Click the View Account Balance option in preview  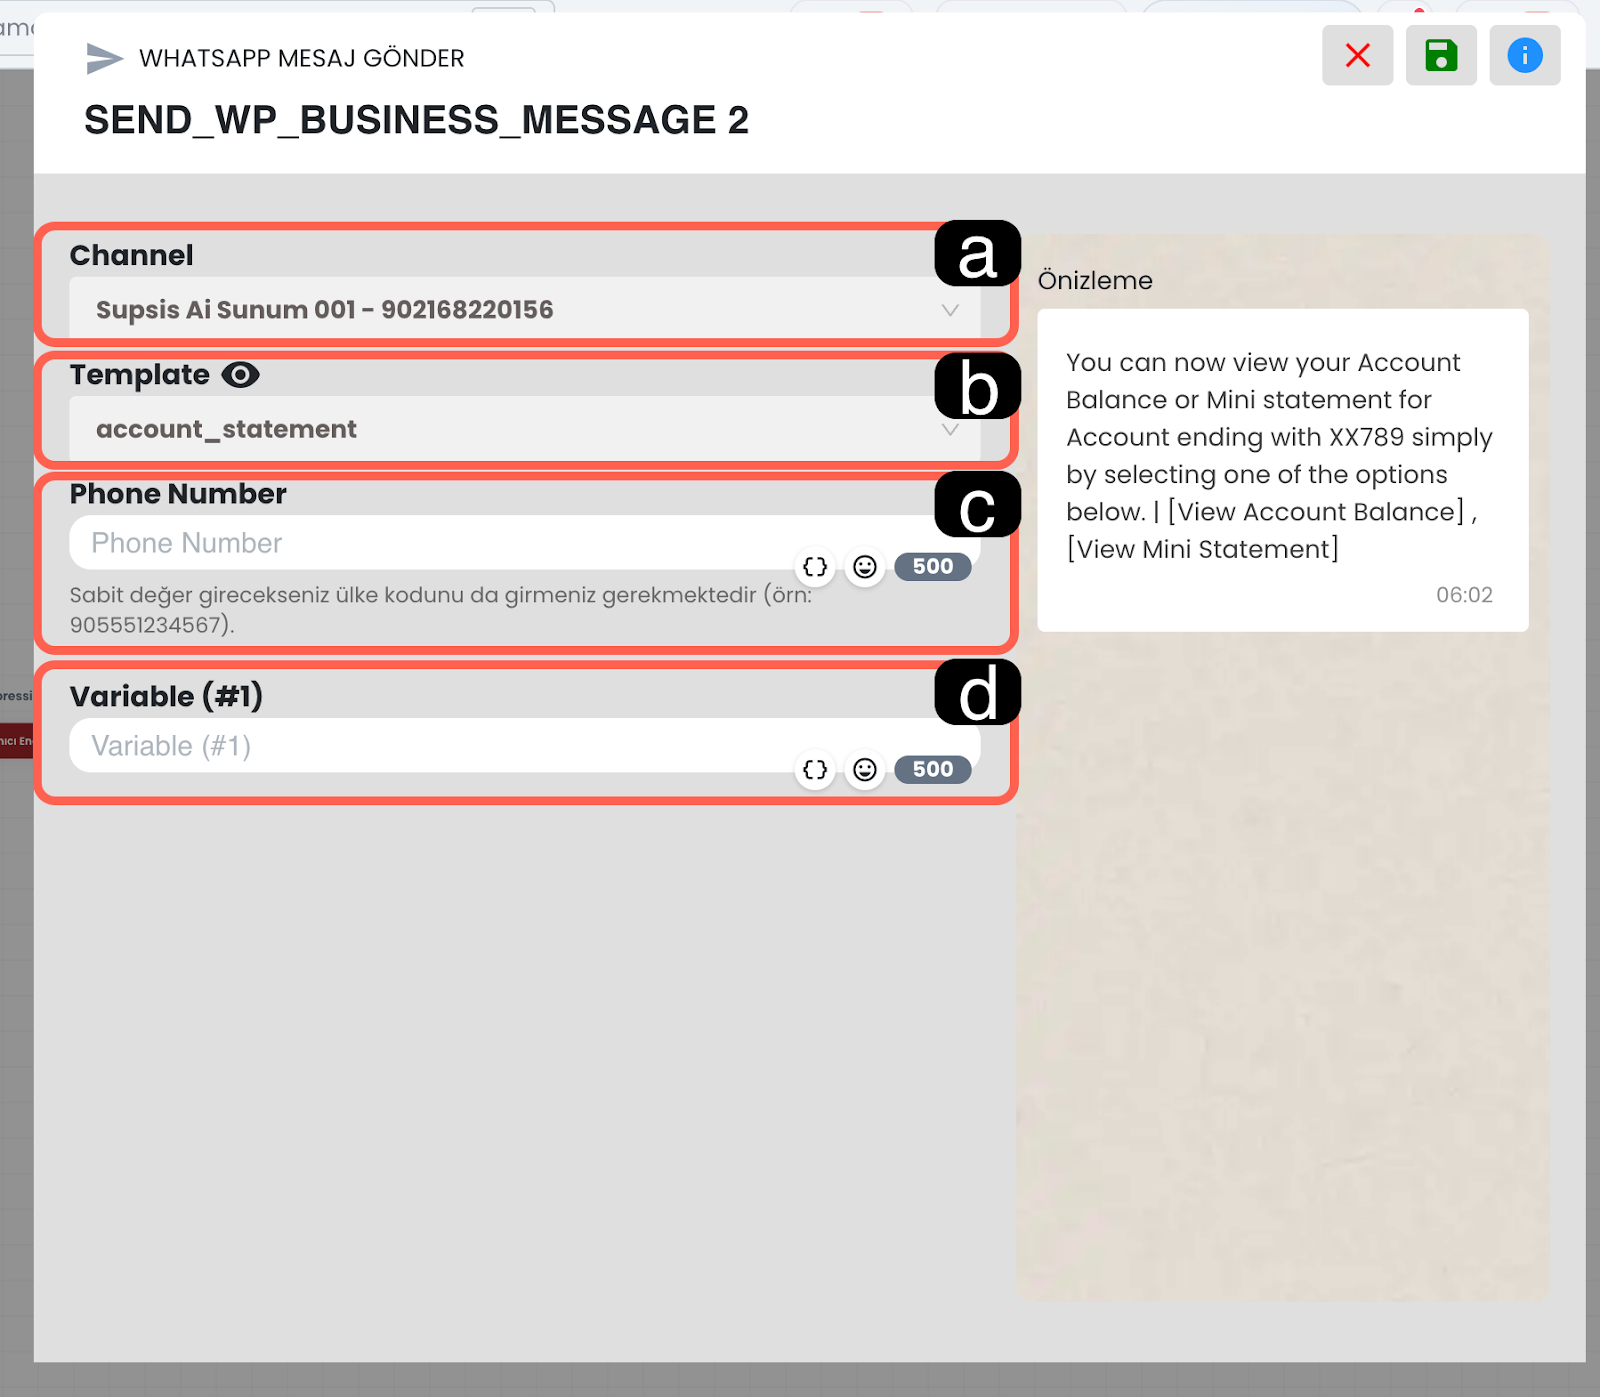(x=1316, y=512)
